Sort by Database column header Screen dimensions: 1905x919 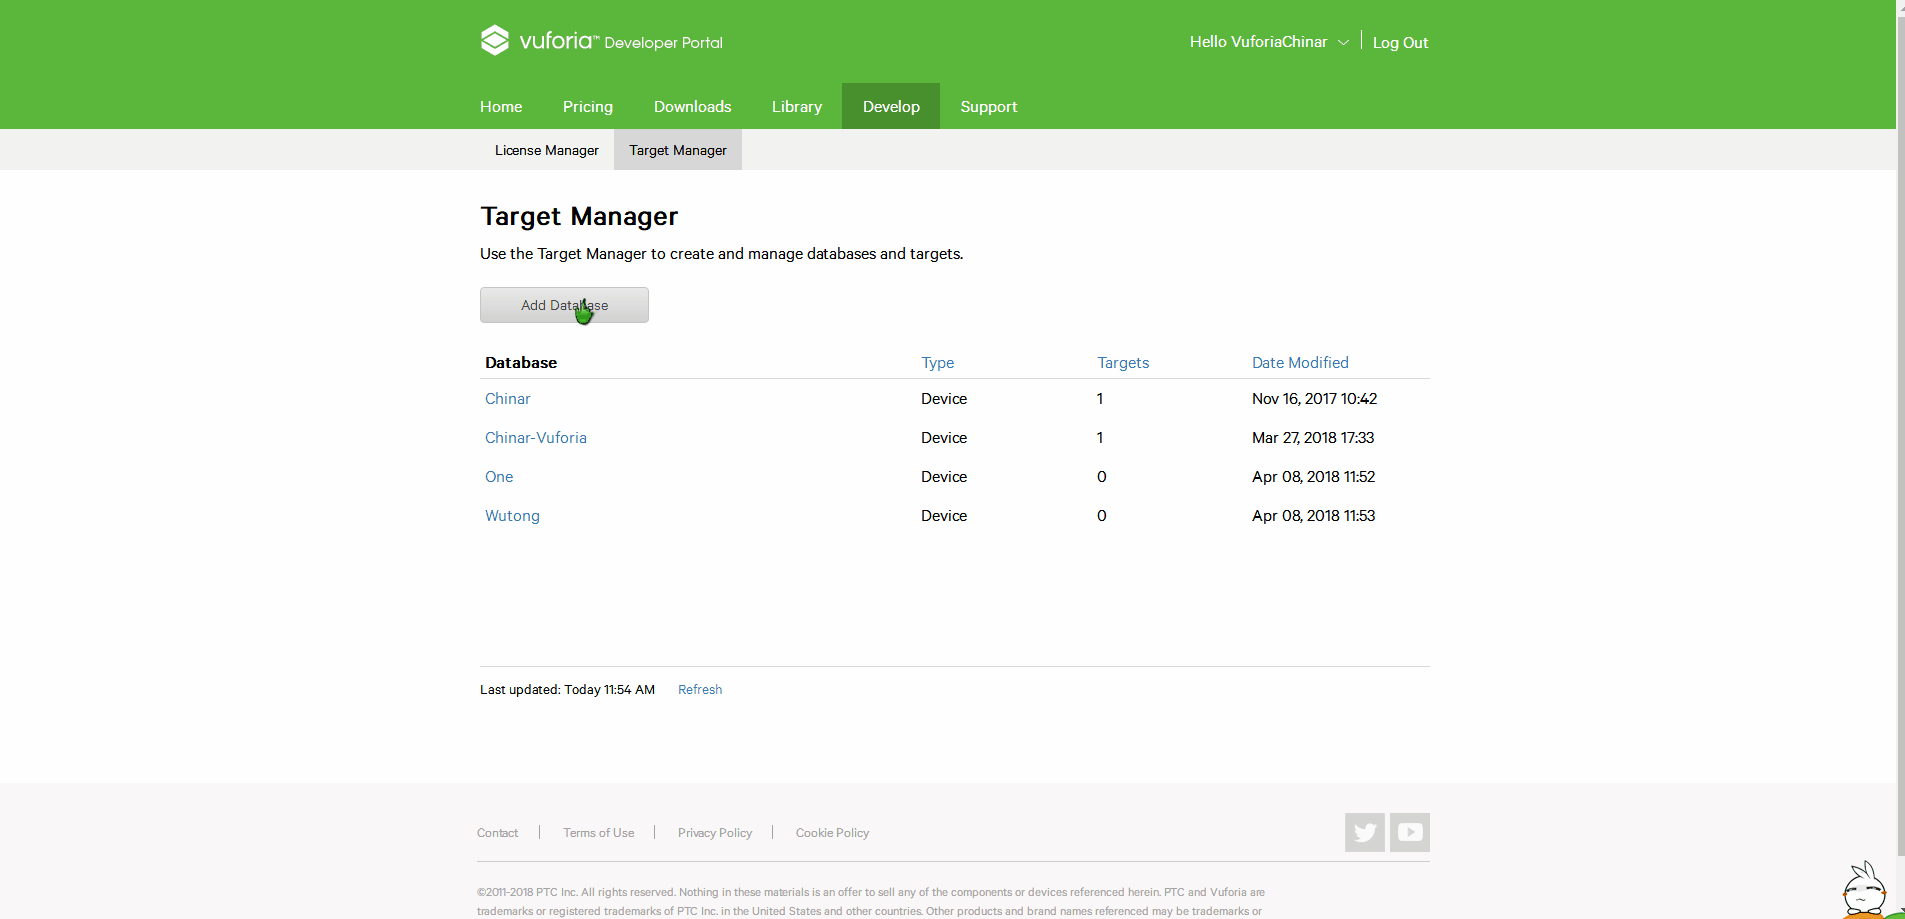tap(521, 362)
